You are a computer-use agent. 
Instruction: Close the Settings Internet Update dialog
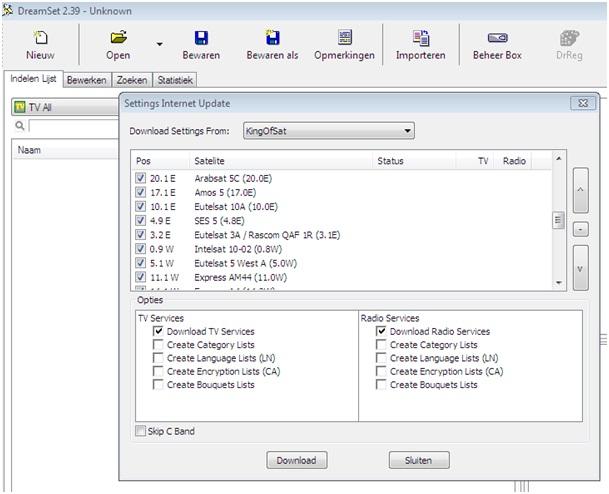[x=583, y=103]
